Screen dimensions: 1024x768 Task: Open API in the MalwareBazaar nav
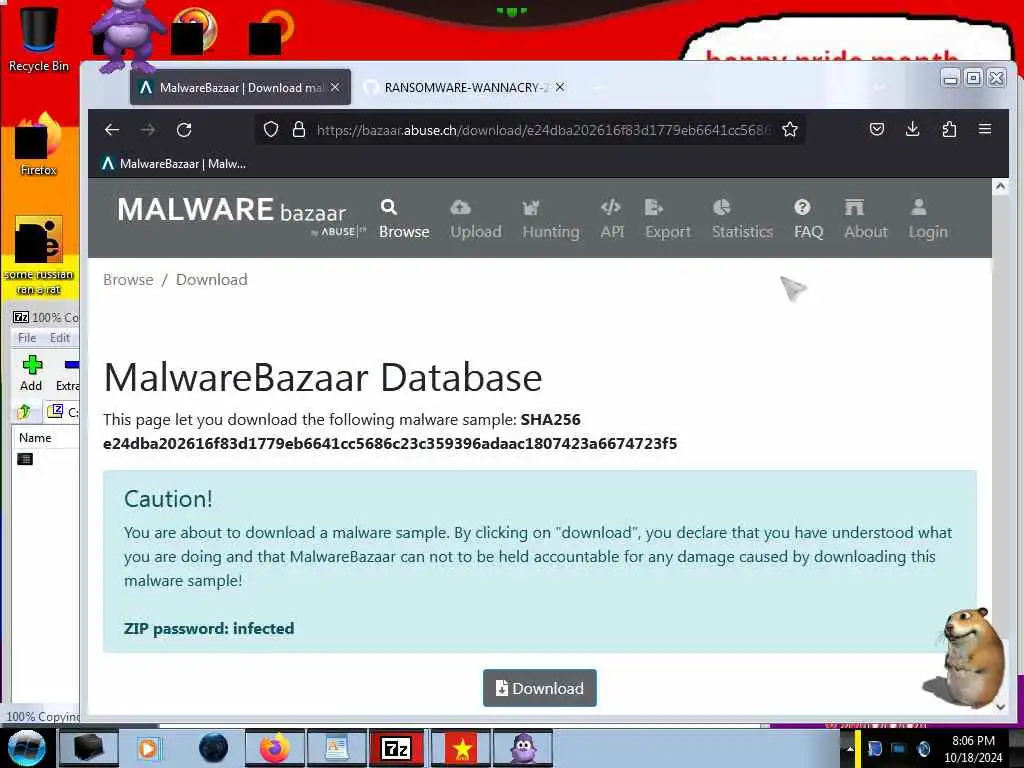(612, 219)
